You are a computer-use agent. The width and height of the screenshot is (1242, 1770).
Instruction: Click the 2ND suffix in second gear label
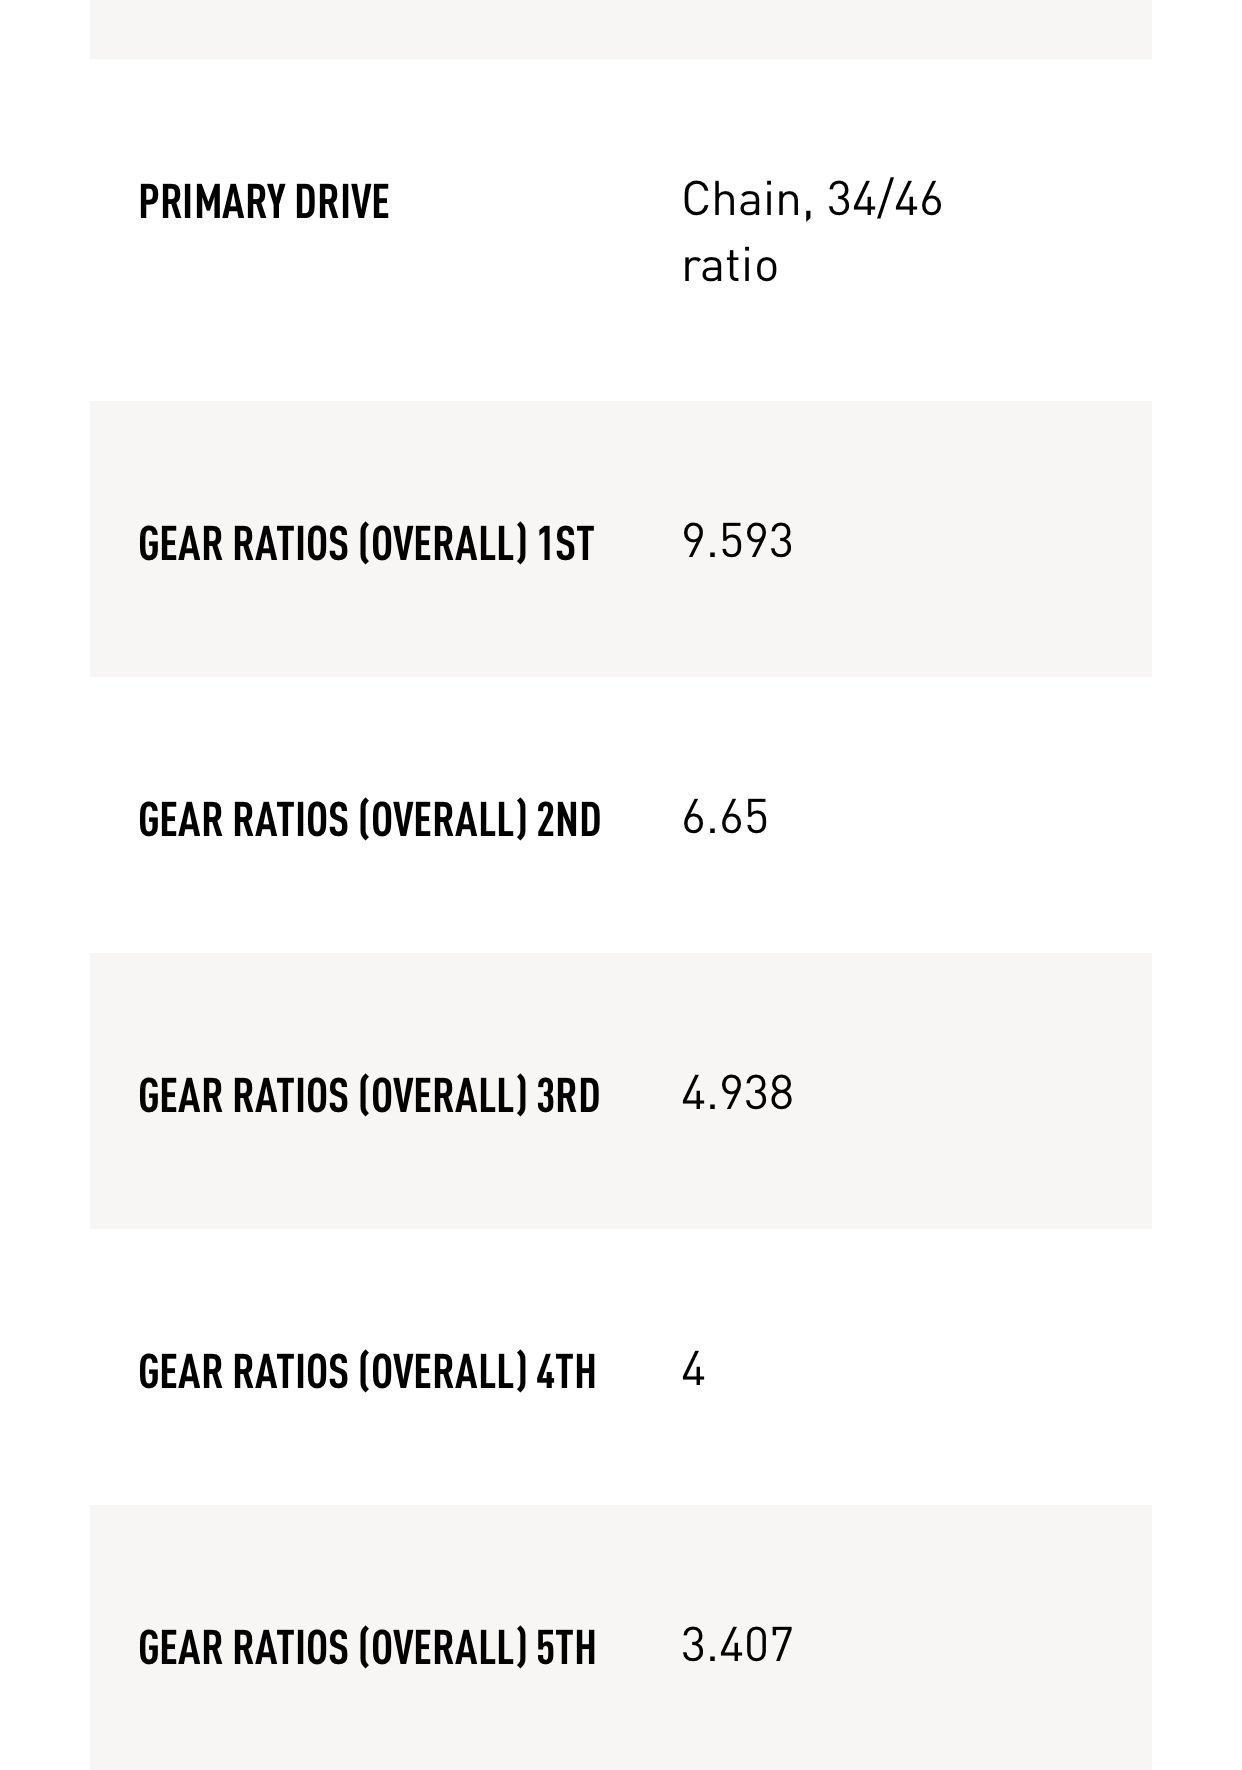[568, 820]
